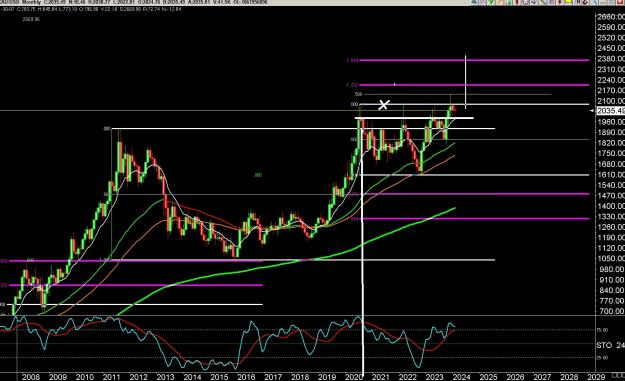Screen dimensions: 625x381
Task: Click the 2016 label on time axis
Action: point(246,377)
